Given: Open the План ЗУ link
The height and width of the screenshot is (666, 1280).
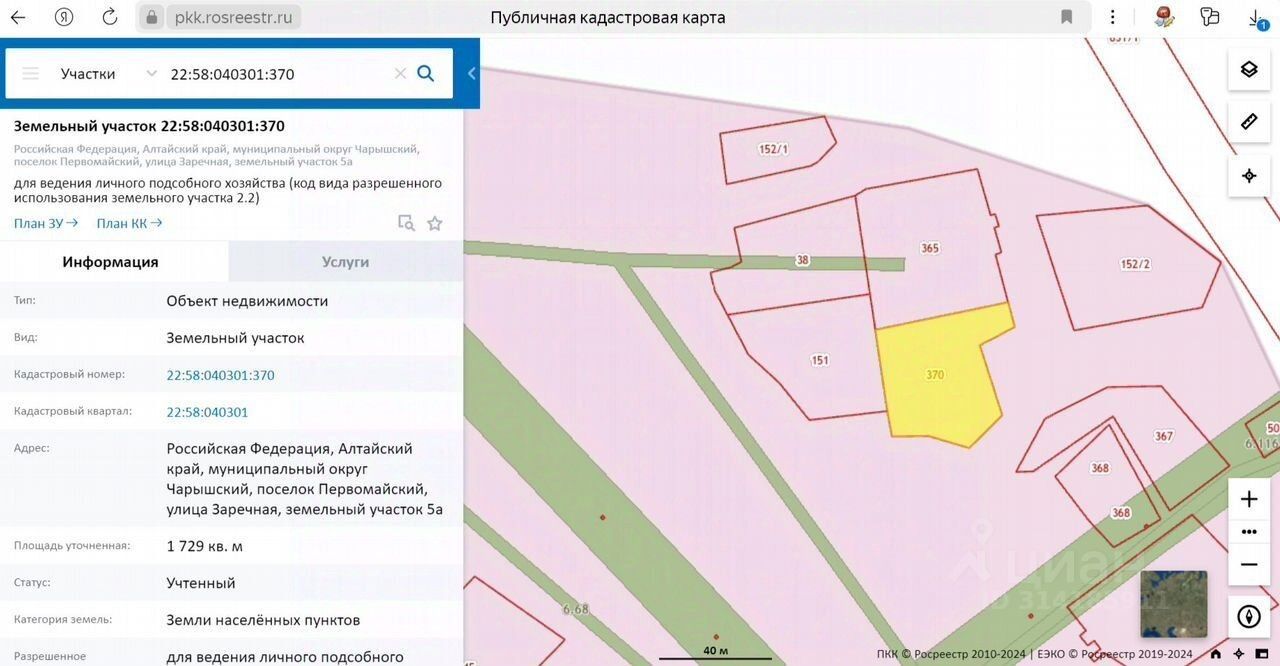Looking at the screenshot, I should [46, 223].
